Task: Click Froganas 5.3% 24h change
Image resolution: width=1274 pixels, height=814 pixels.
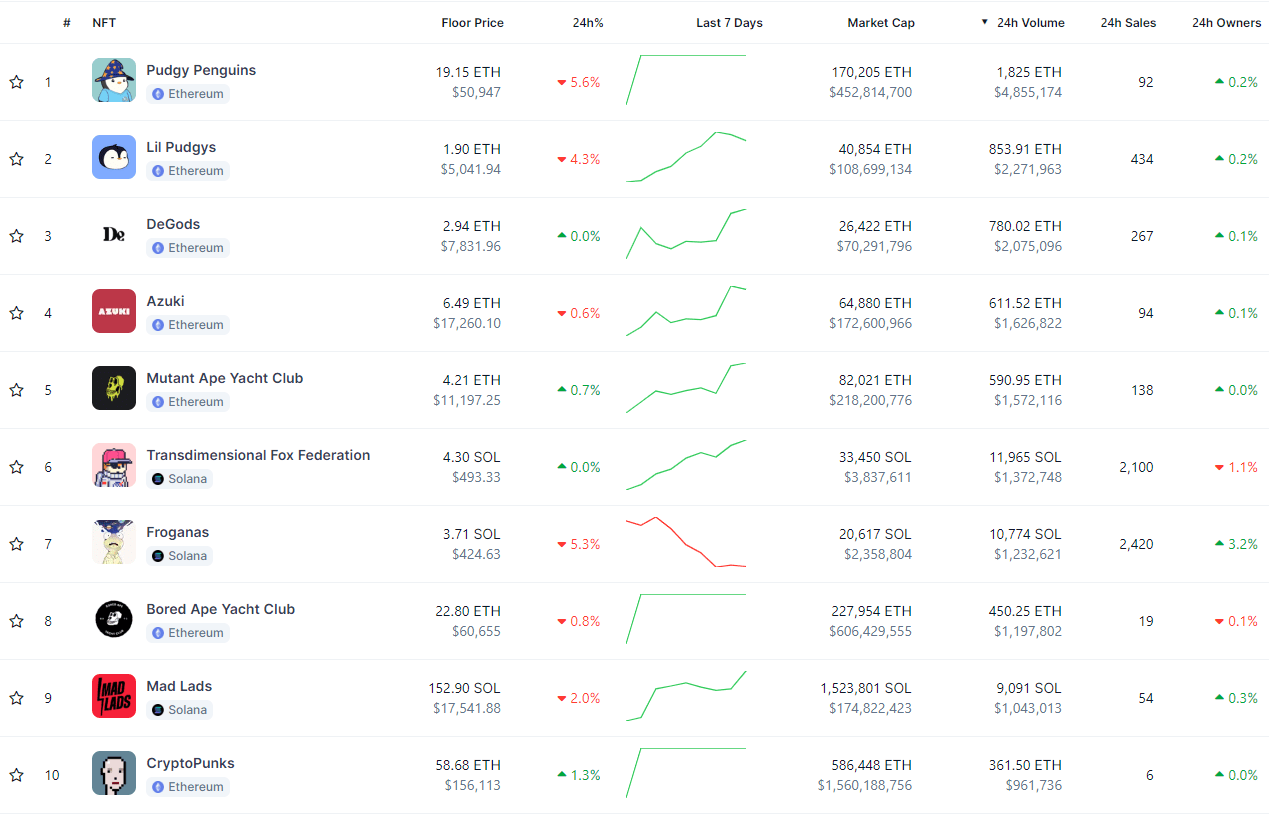Action: pyautogui.click(x=579, y=544)
